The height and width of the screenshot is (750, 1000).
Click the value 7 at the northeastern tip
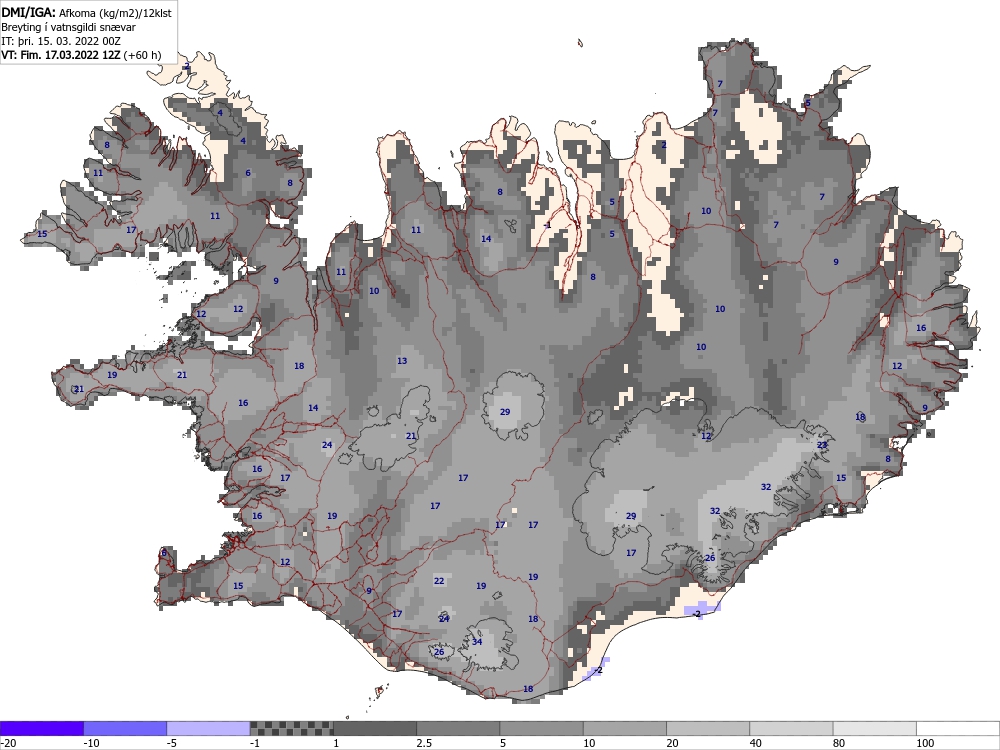click(720, 84)
